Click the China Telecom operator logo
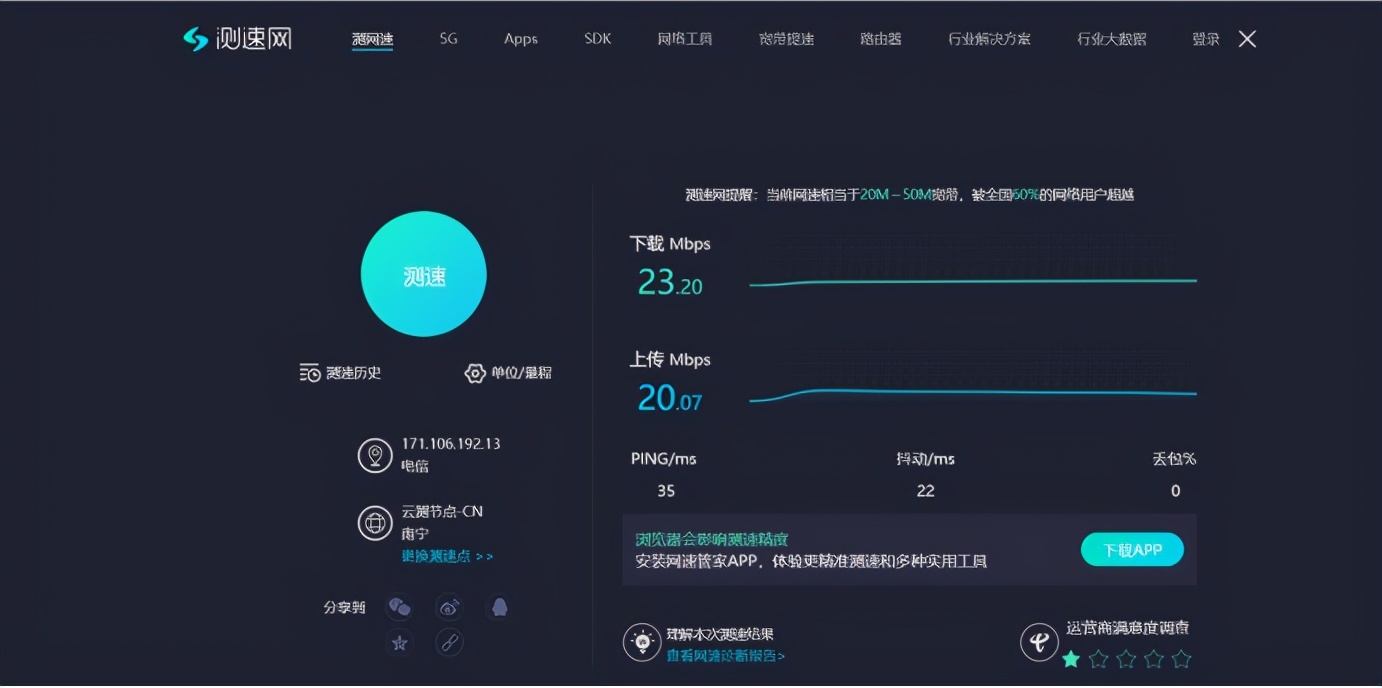1382x688 pixels. (x=1039, y=642)
